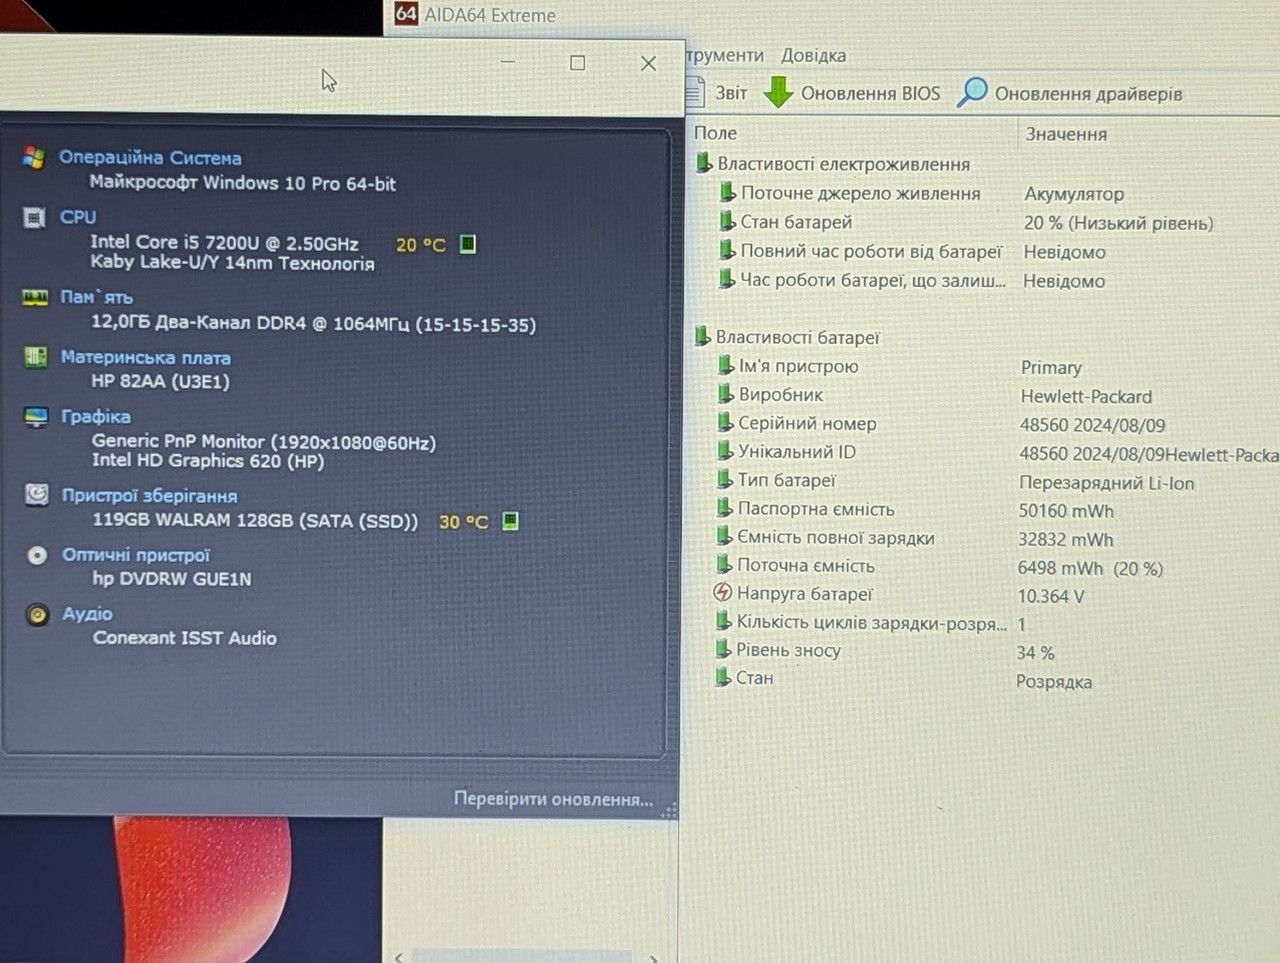Click the Поле column header
The height and width of the screenshot is (963, 1280).
pyautogui.click(x=715, y=133)
